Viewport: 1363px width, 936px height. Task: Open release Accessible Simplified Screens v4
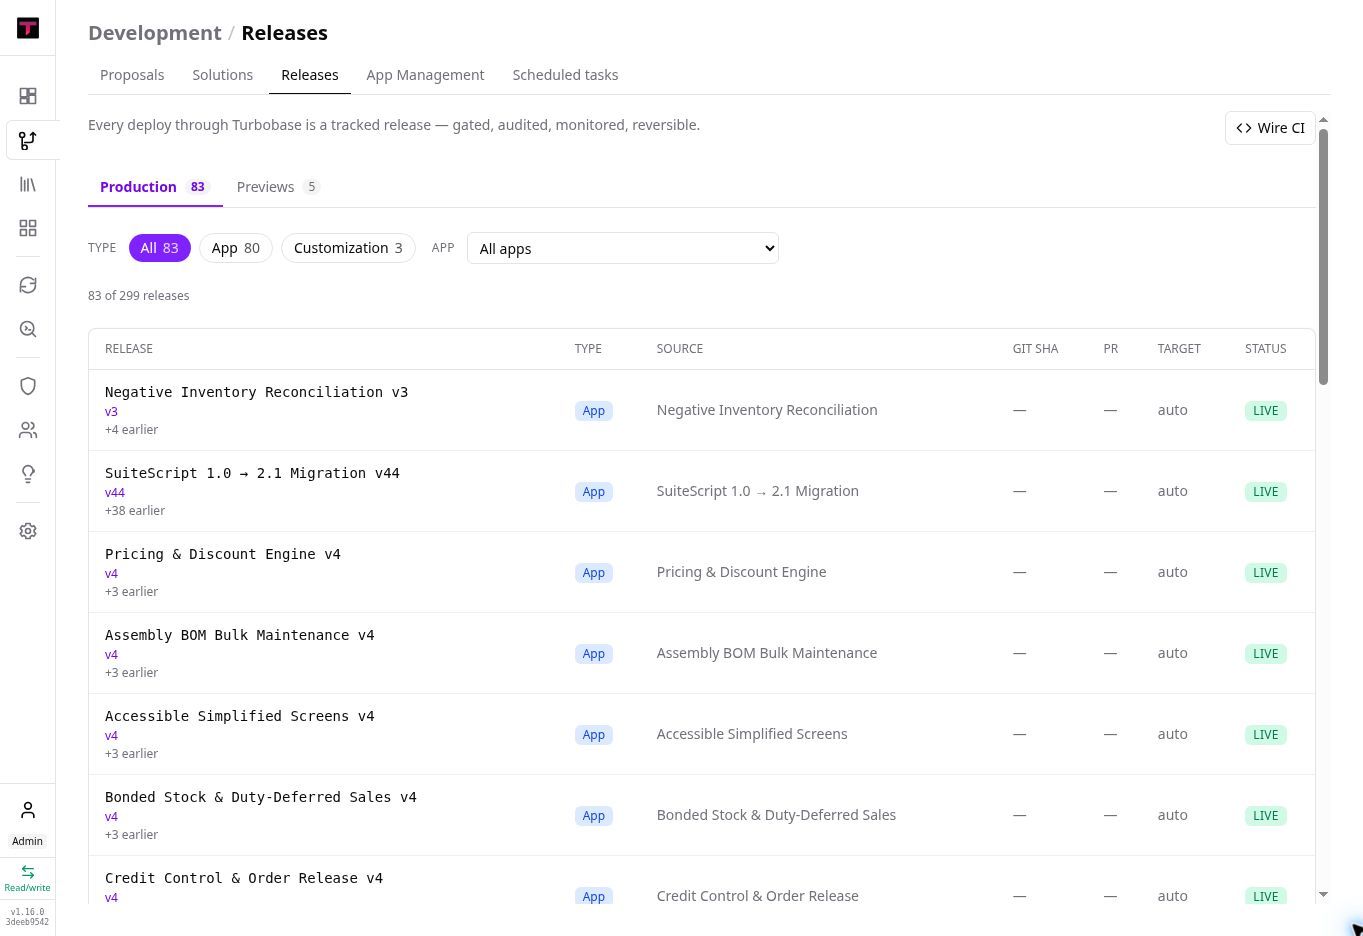click(x=240, y=716)
